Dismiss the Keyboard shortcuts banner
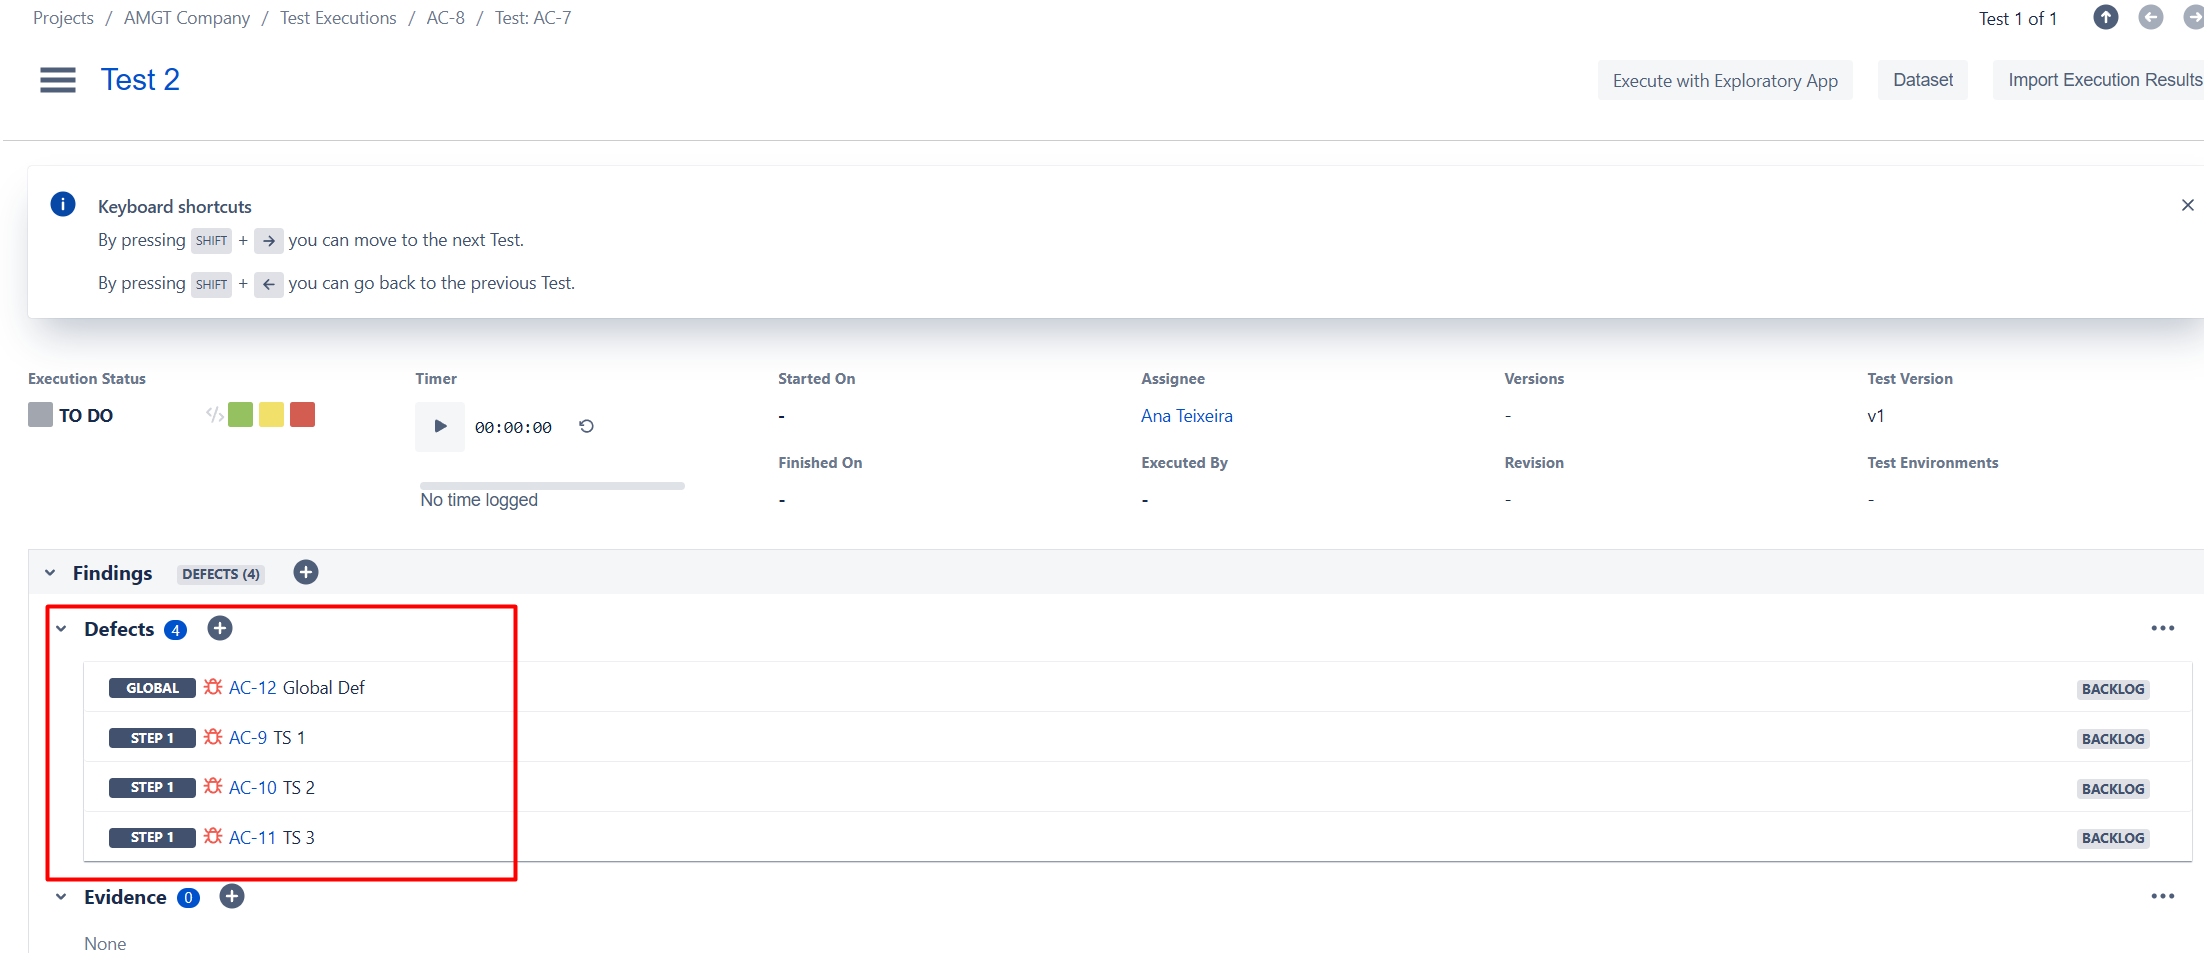 (2187, 205)
